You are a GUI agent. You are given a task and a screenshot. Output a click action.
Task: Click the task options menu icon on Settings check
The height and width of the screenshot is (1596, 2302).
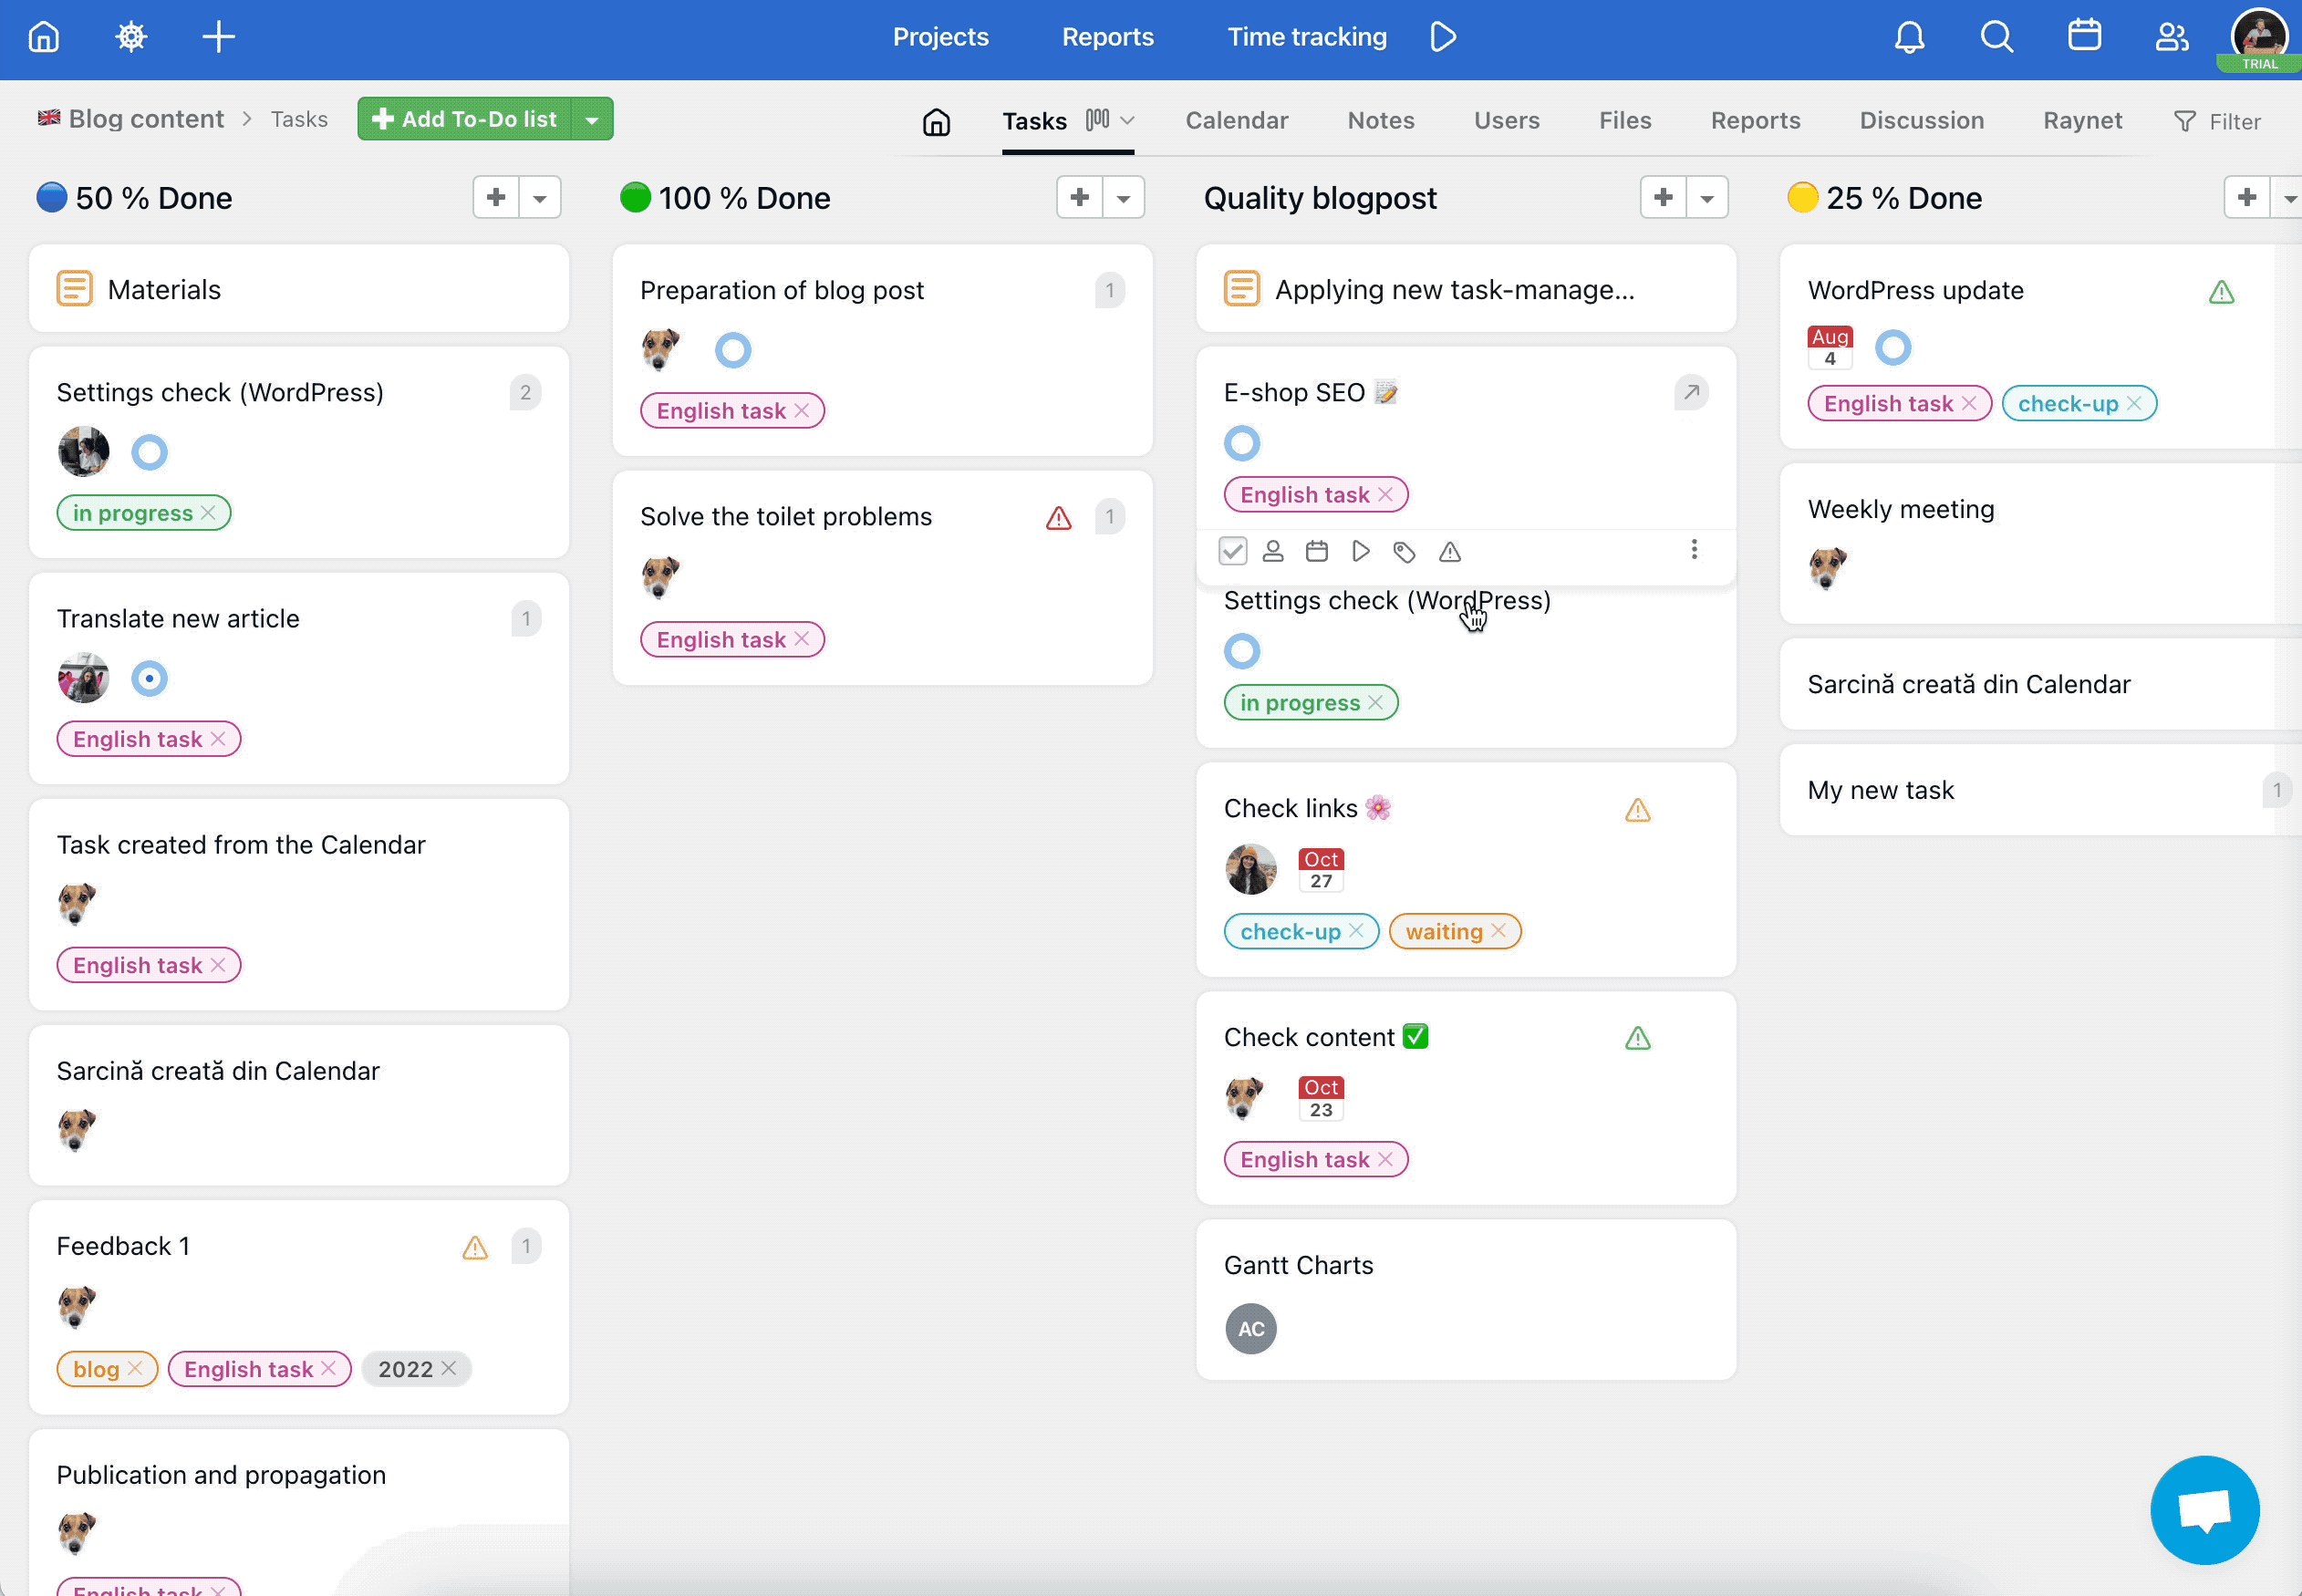tap(1694, 551)
